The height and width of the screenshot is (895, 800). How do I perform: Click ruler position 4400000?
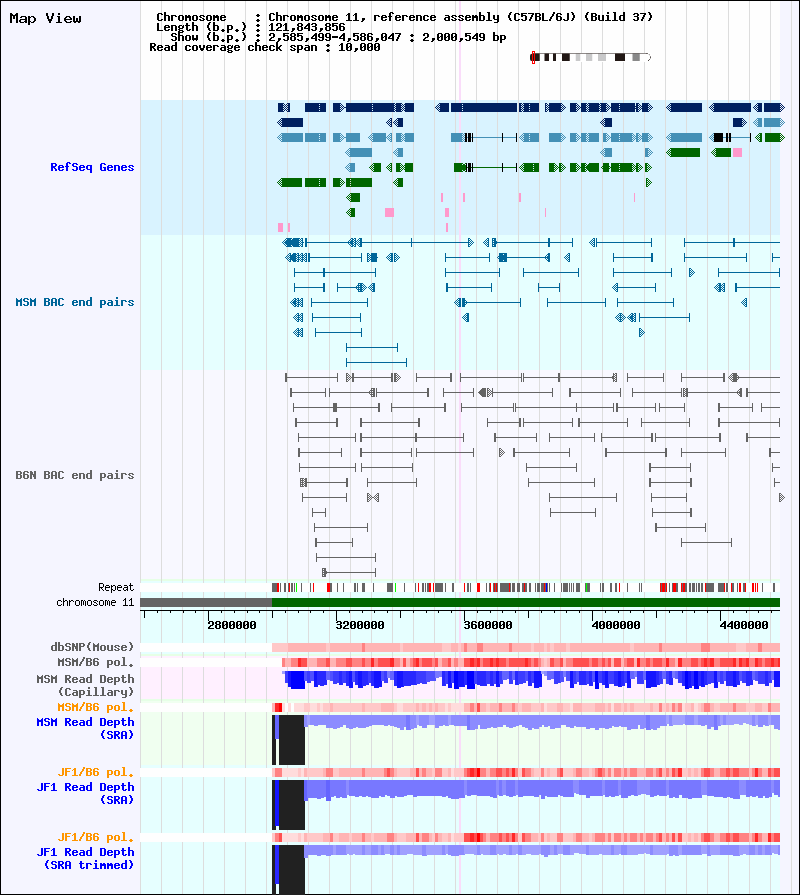pyautogui.click(x=744, y=625)
